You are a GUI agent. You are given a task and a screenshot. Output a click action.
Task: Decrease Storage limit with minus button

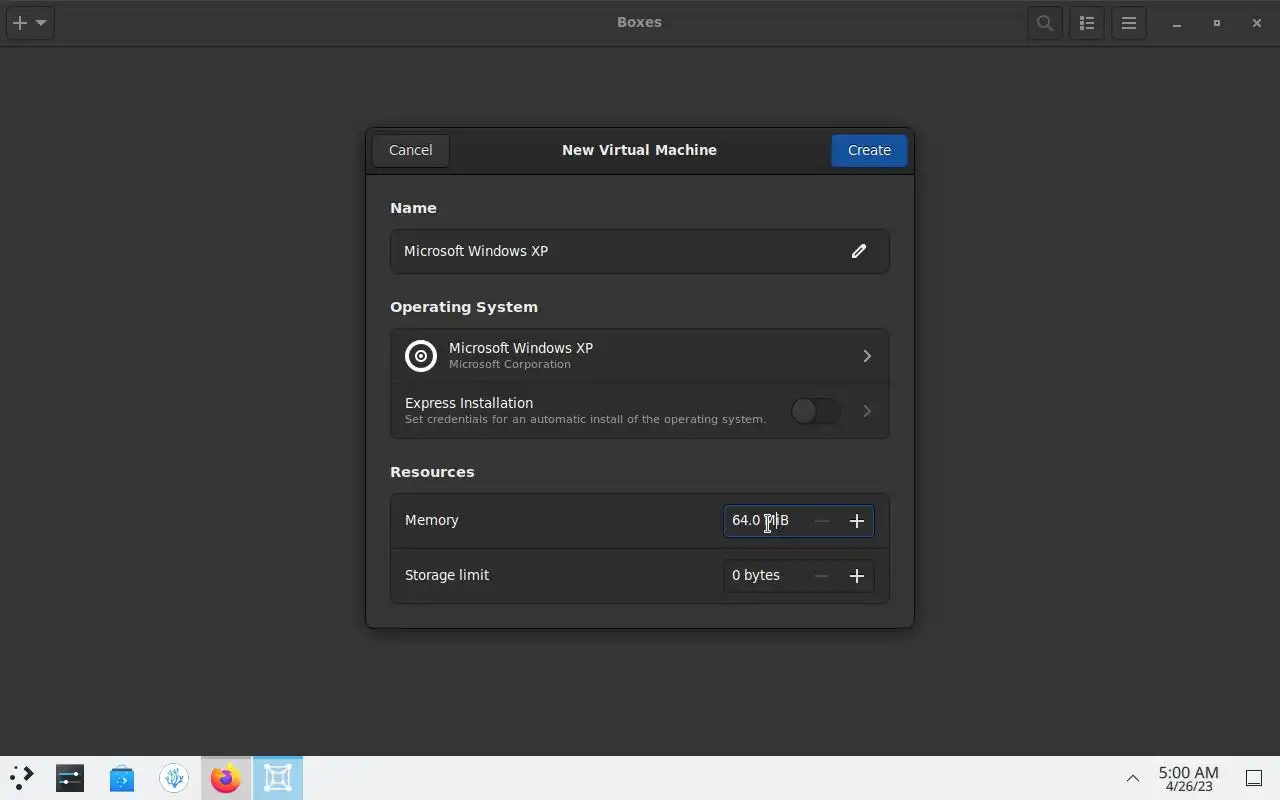click(822, 576)
